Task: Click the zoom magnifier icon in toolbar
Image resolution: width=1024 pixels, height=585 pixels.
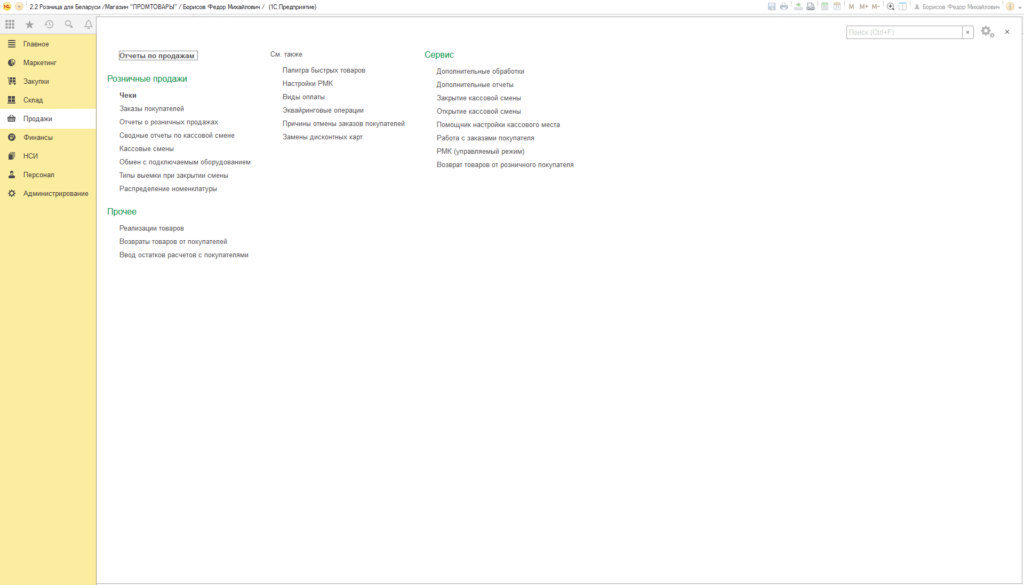Action: [890, 7]
